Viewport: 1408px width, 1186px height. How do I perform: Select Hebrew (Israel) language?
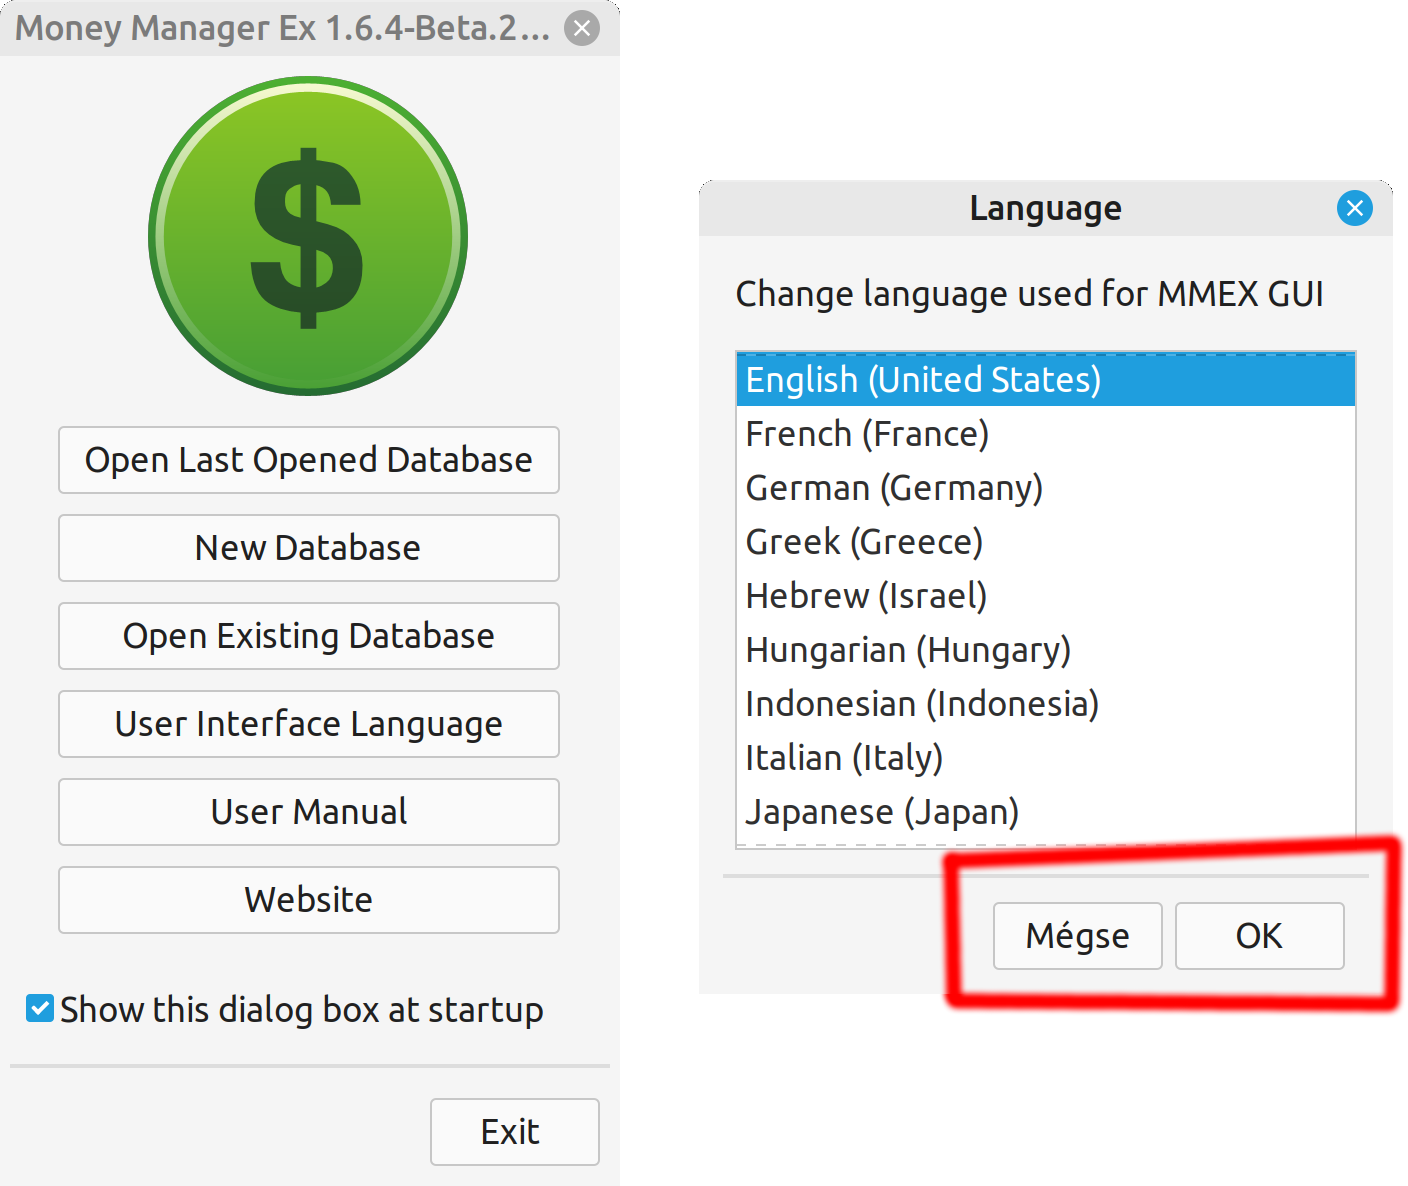[x=866, y=595]
